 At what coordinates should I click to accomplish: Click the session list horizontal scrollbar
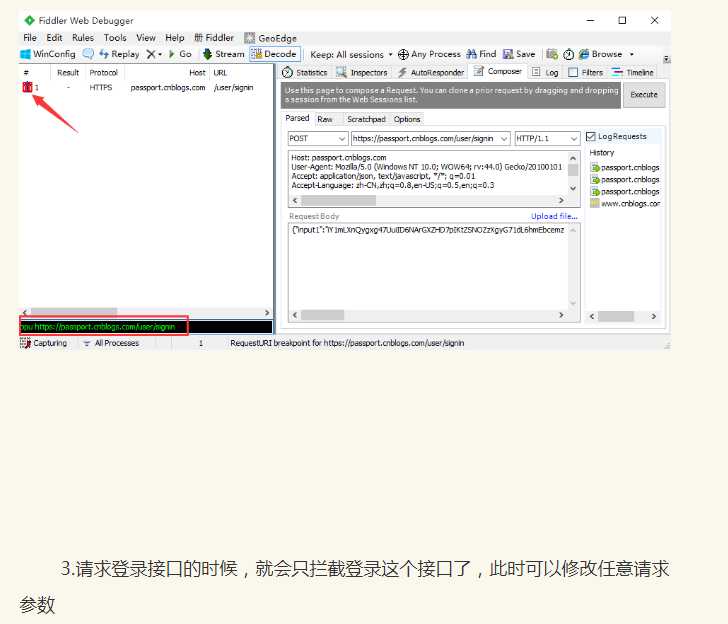[x=146, y=312]
